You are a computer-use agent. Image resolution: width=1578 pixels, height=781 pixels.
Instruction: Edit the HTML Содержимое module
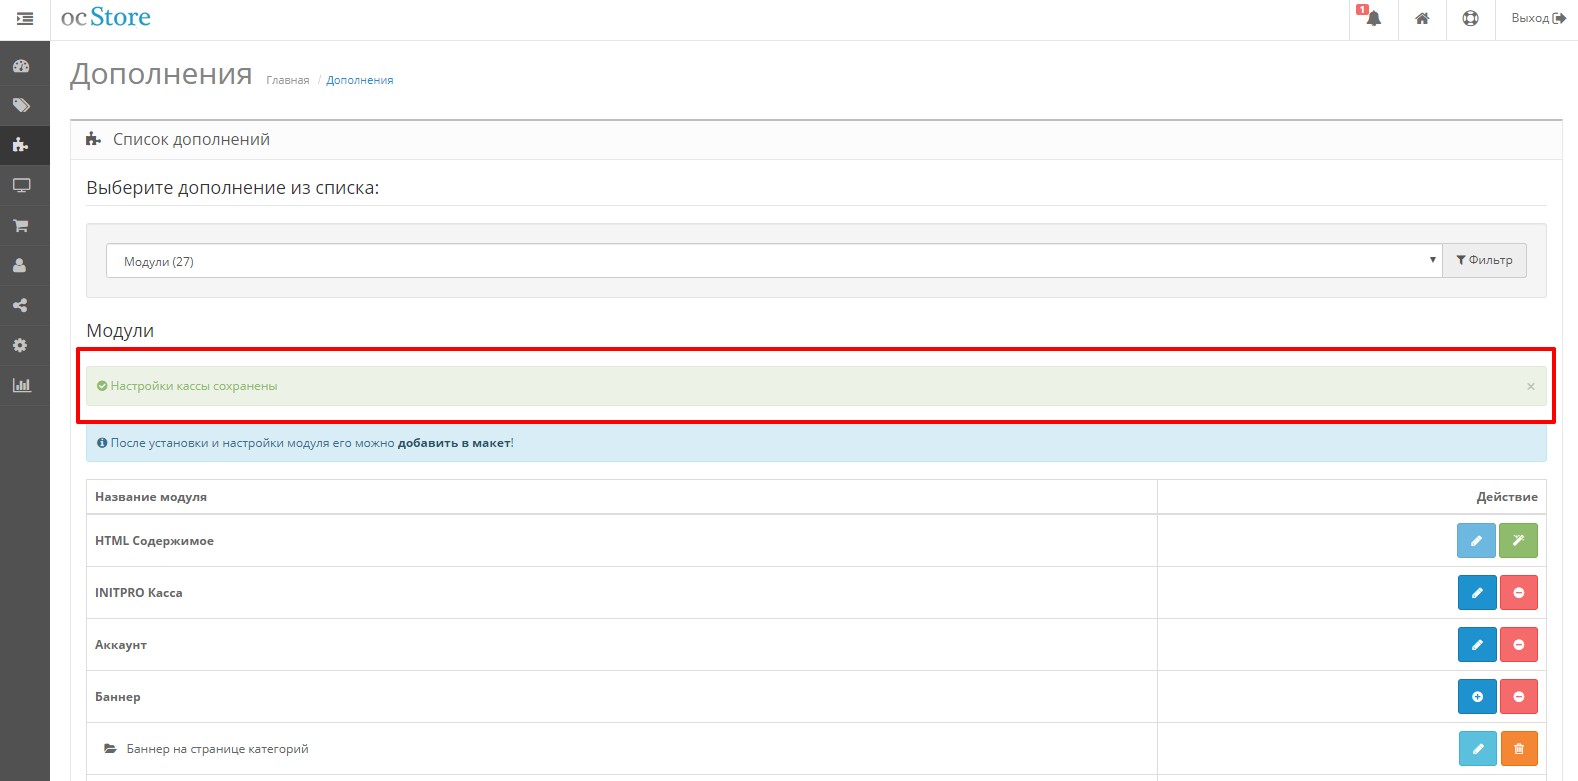click(x=1476, y=541)
